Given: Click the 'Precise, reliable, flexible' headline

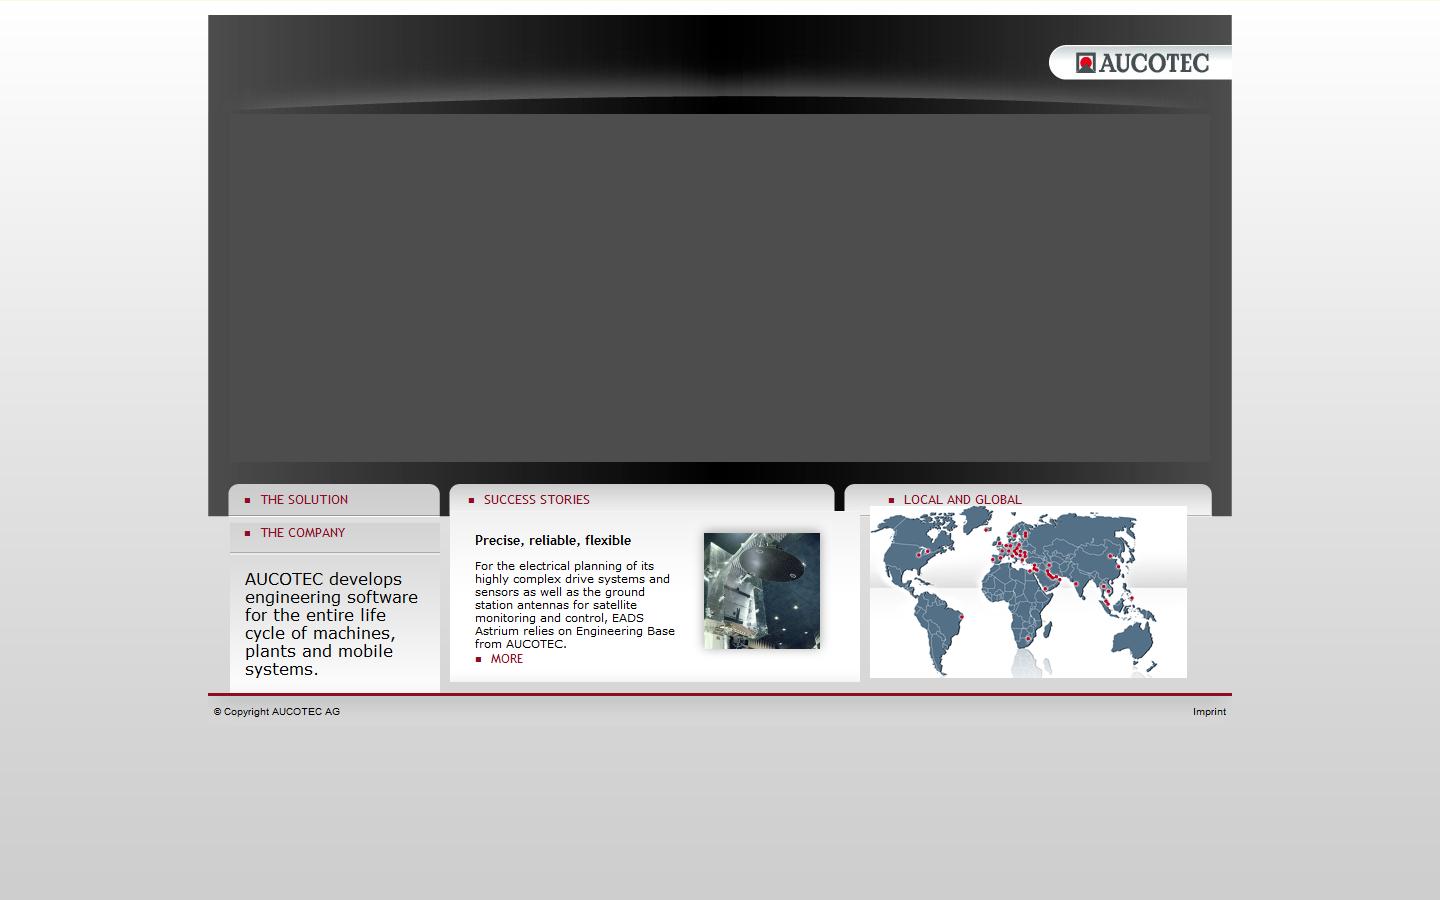Looking at the screenshot, I should point(552,540).
